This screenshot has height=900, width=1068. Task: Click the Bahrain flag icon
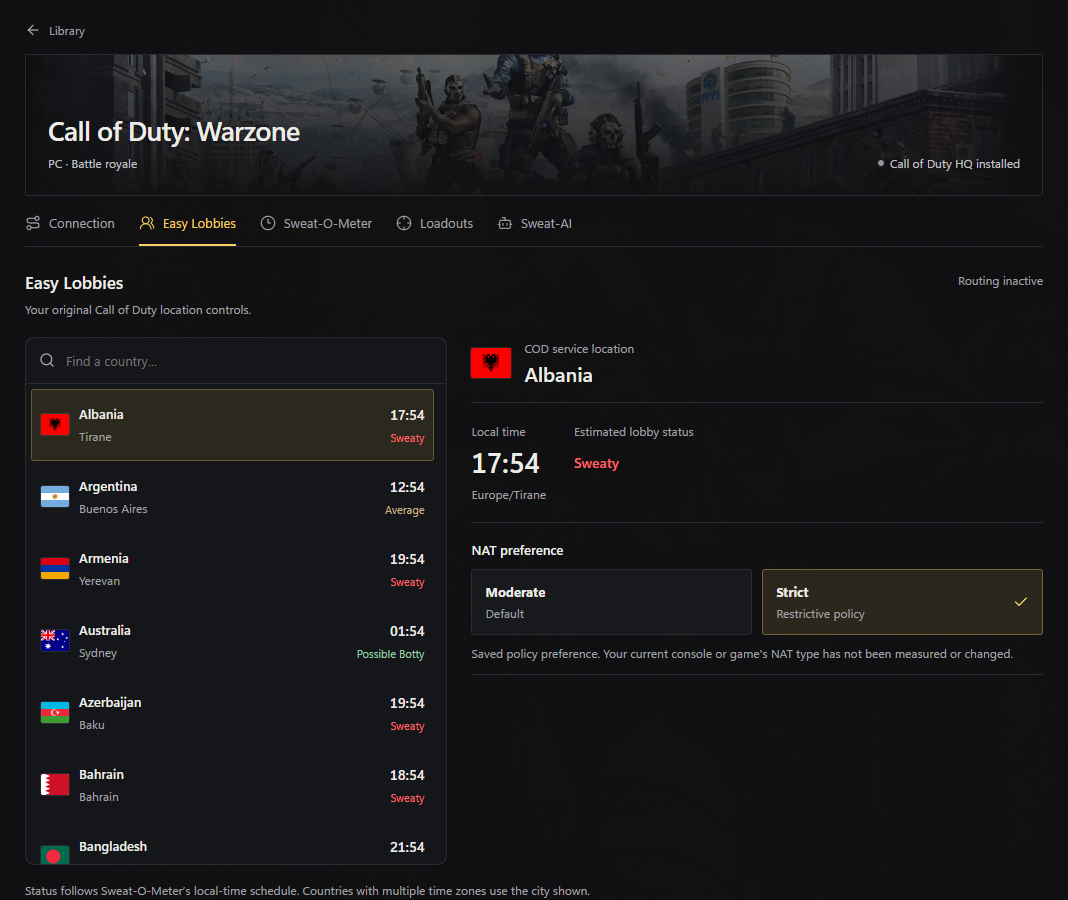(55, 784)
